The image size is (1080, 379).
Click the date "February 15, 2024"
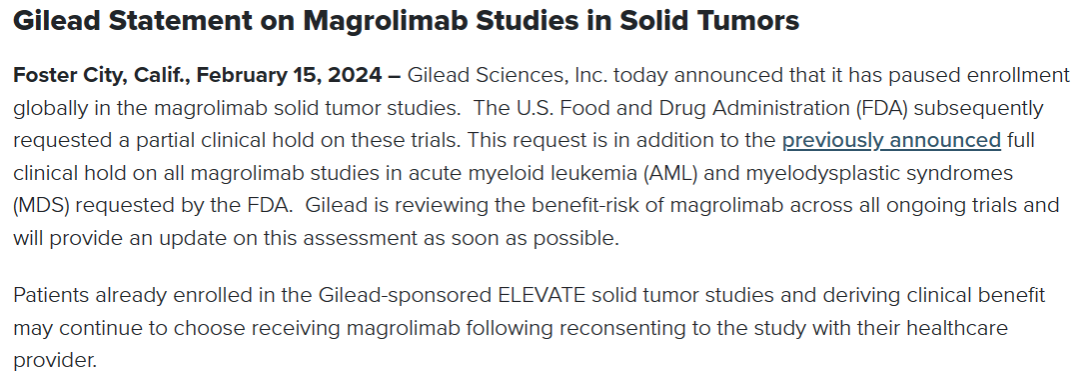(x=289, y=75)
